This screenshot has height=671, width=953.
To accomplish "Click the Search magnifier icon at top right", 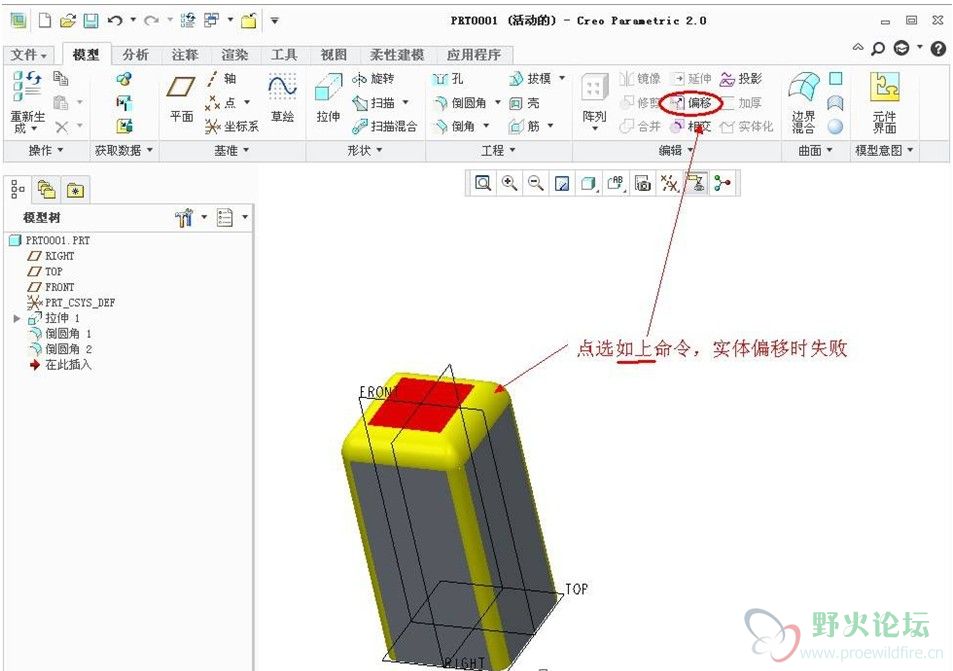I will [878, 48].
